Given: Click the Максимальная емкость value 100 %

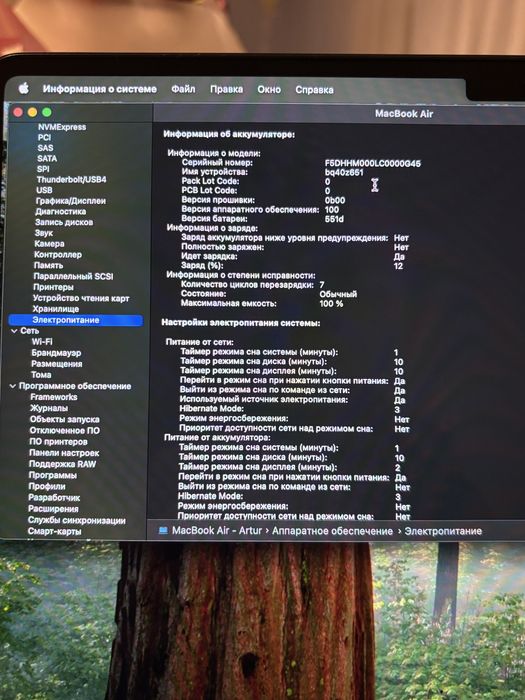Looking at the screenshot, I should click(x=331, y=303).
